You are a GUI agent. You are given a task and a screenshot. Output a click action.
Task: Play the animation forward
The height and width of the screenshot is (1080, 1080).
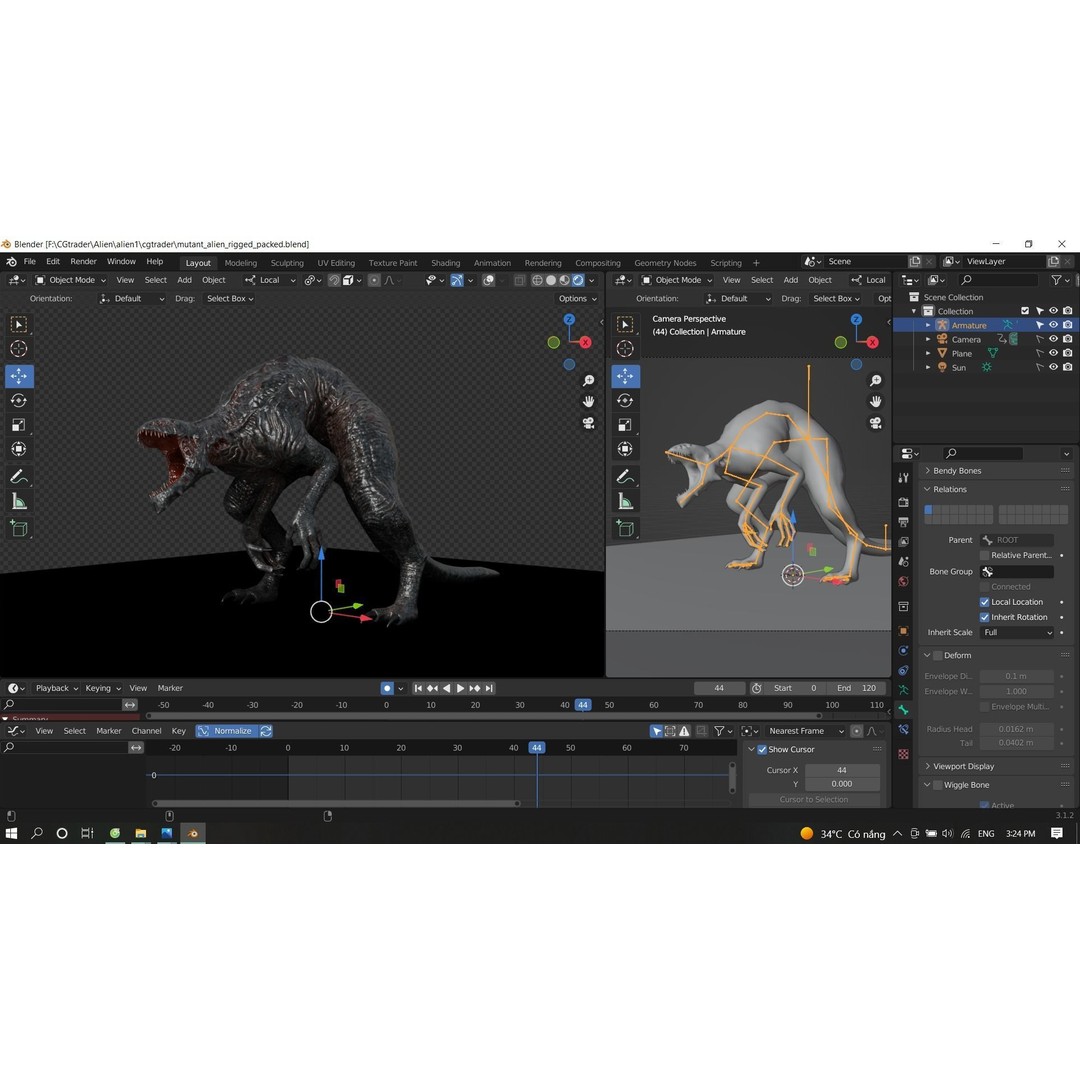click(460, 688)
